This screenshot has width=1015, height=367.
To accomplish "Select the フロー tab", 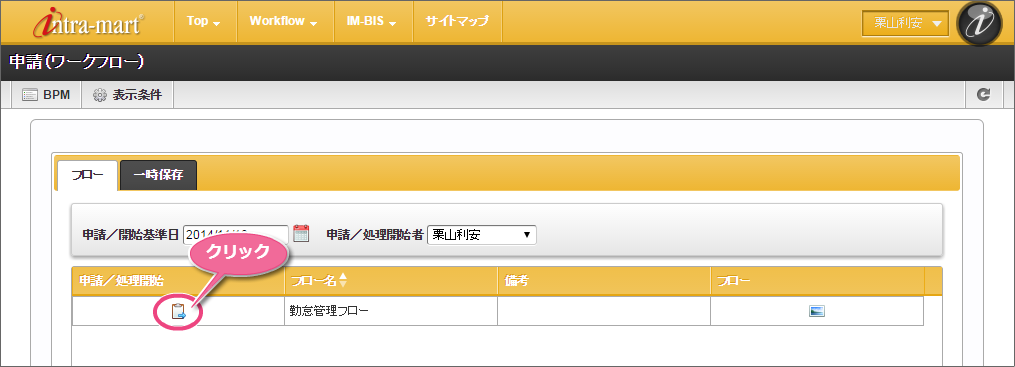I will (87, 175).
